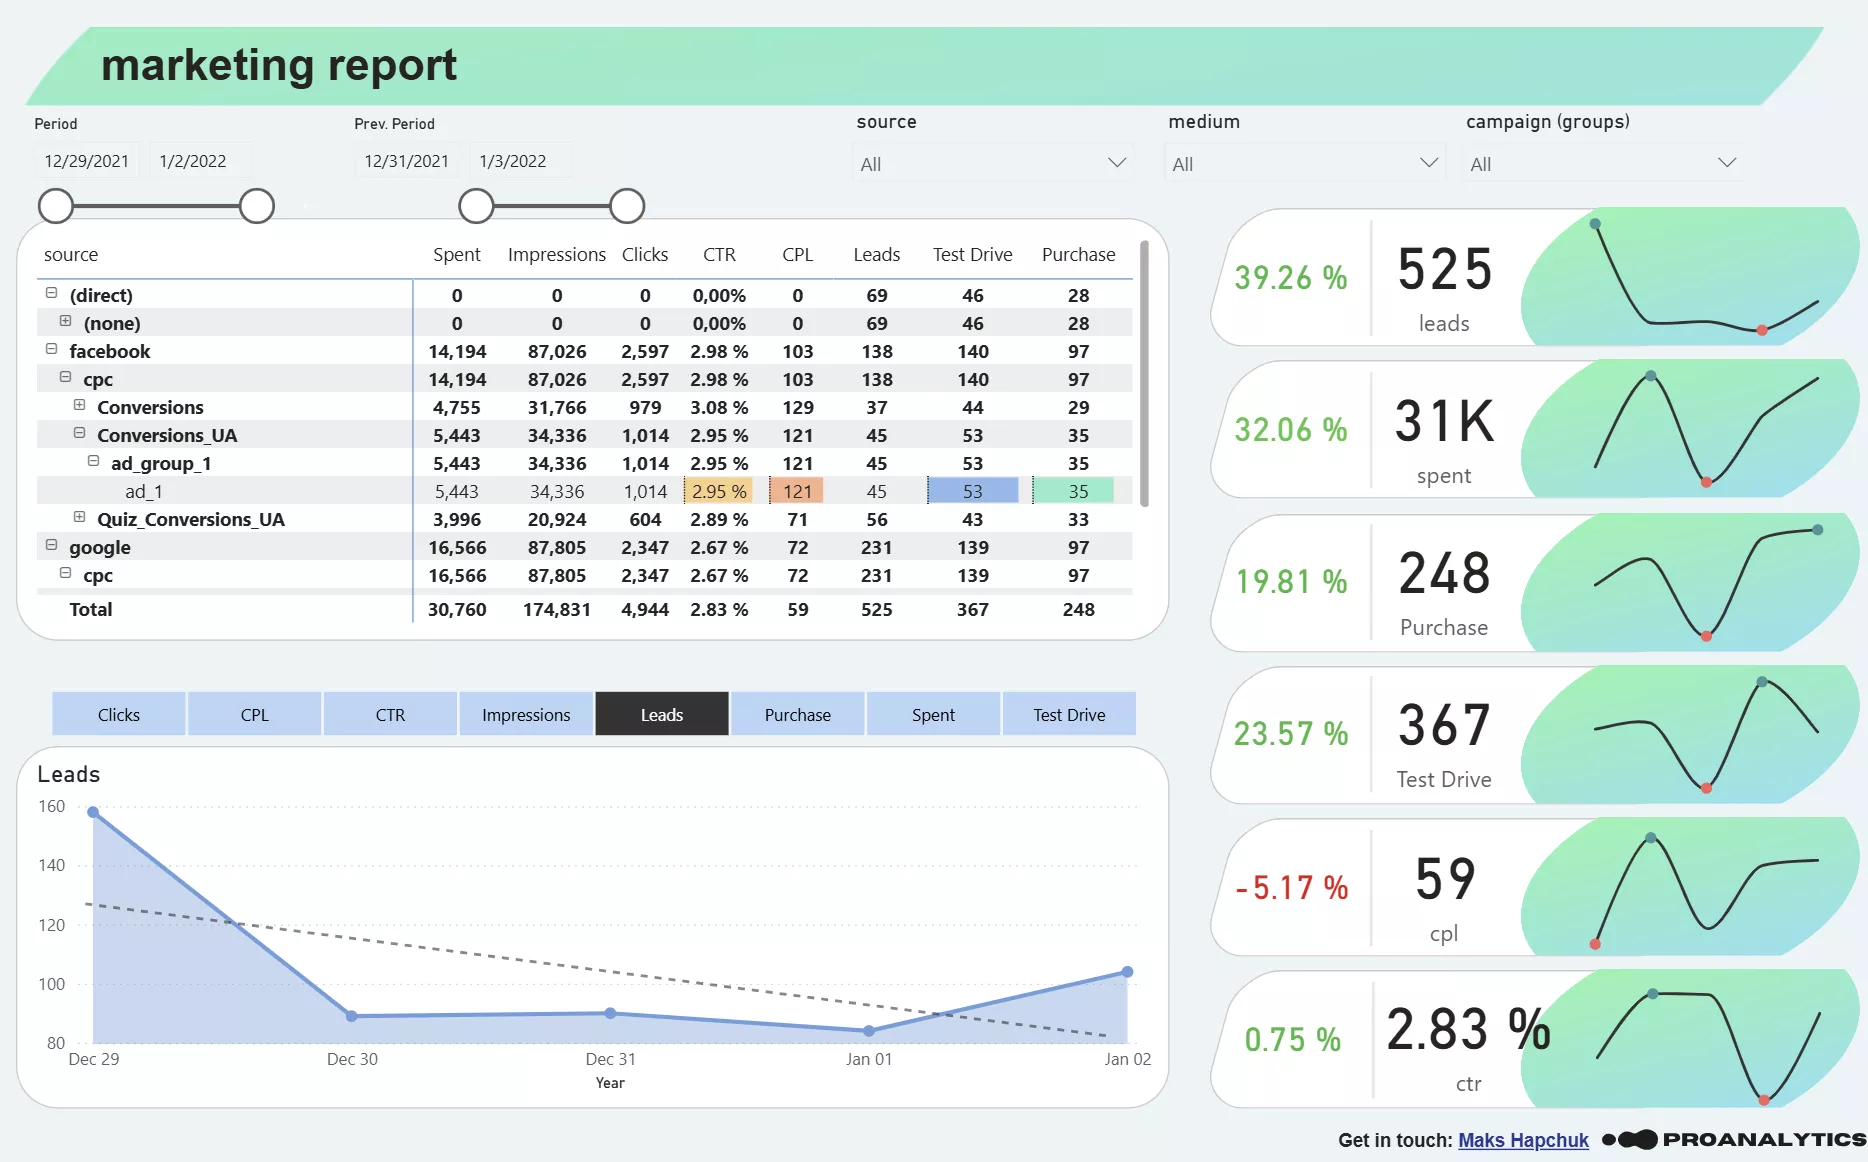Collapse the cpc row under facebook

coord(65,377)
